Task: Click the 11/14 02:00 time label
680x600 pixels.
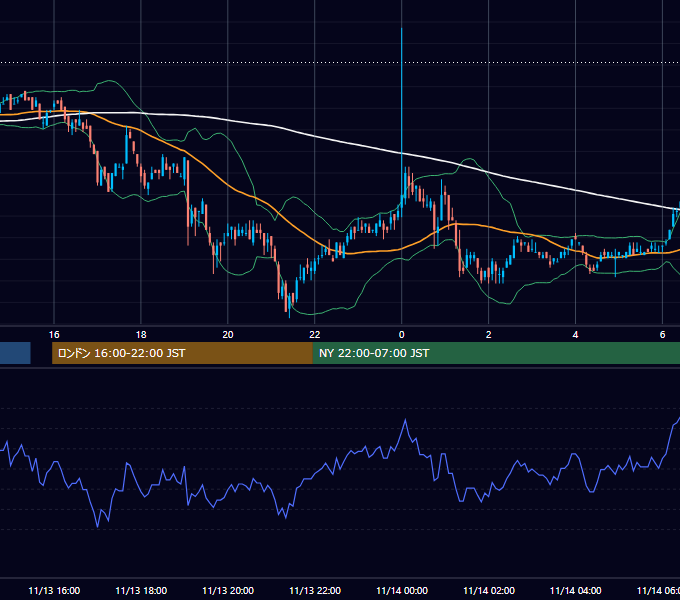Action: click(x=489, y=590)
